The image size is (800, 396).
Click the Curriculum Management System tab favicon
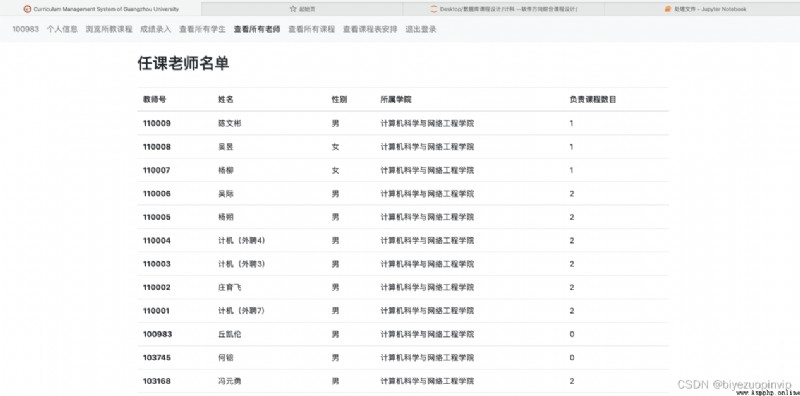27,9
